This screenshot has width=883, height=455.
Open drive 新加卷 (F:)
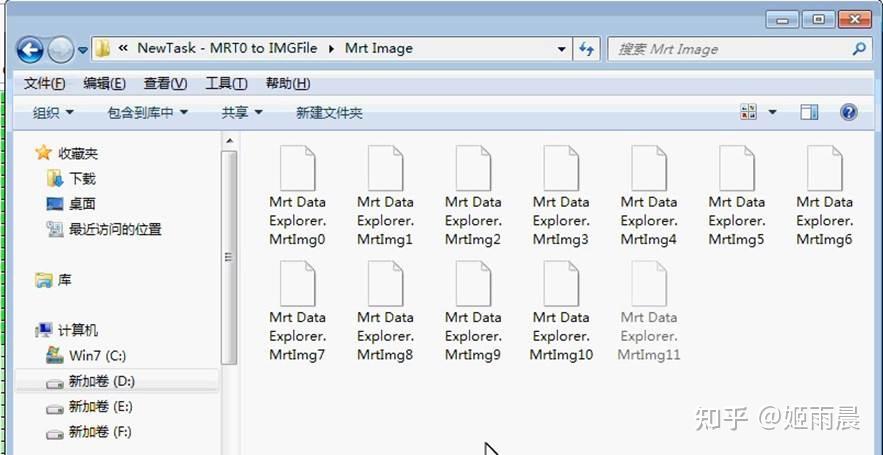pyautogui.click(x=89, y=432)
